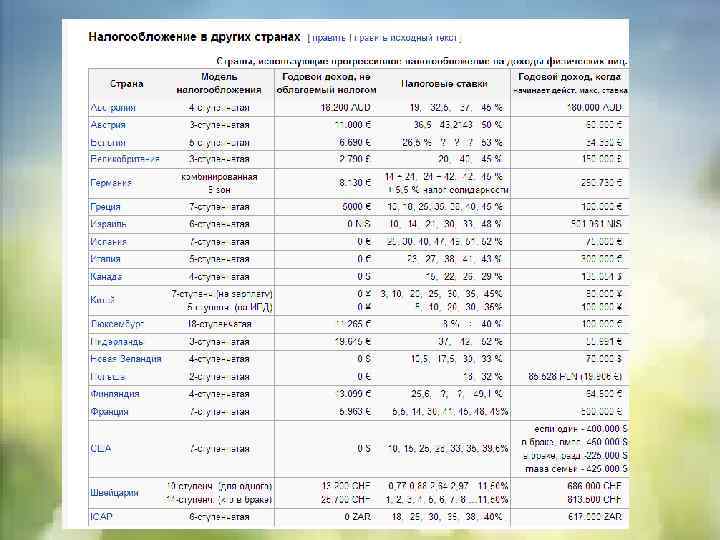Select heading 'Налогообложение в других странах'
The height and width of the screenshot is (540, 720).
194,37
